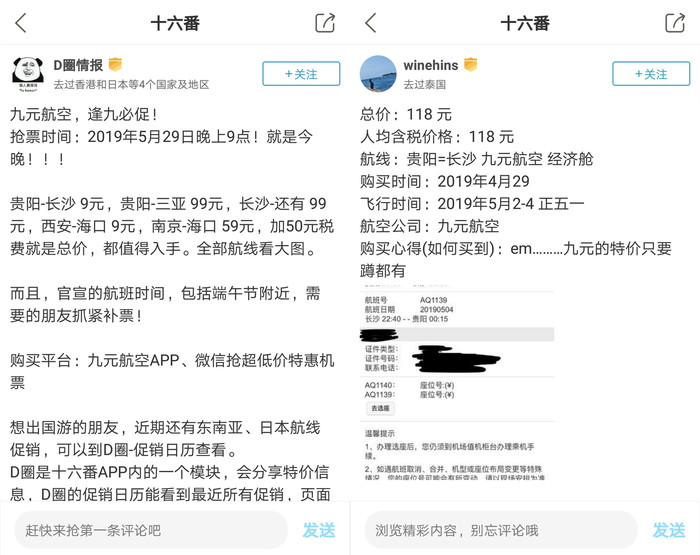This screenshot has width=700, height=555.
Task: Tap 去过香港和日本等4个国家及地区 travel info
Action: click(x=131, y=84)
